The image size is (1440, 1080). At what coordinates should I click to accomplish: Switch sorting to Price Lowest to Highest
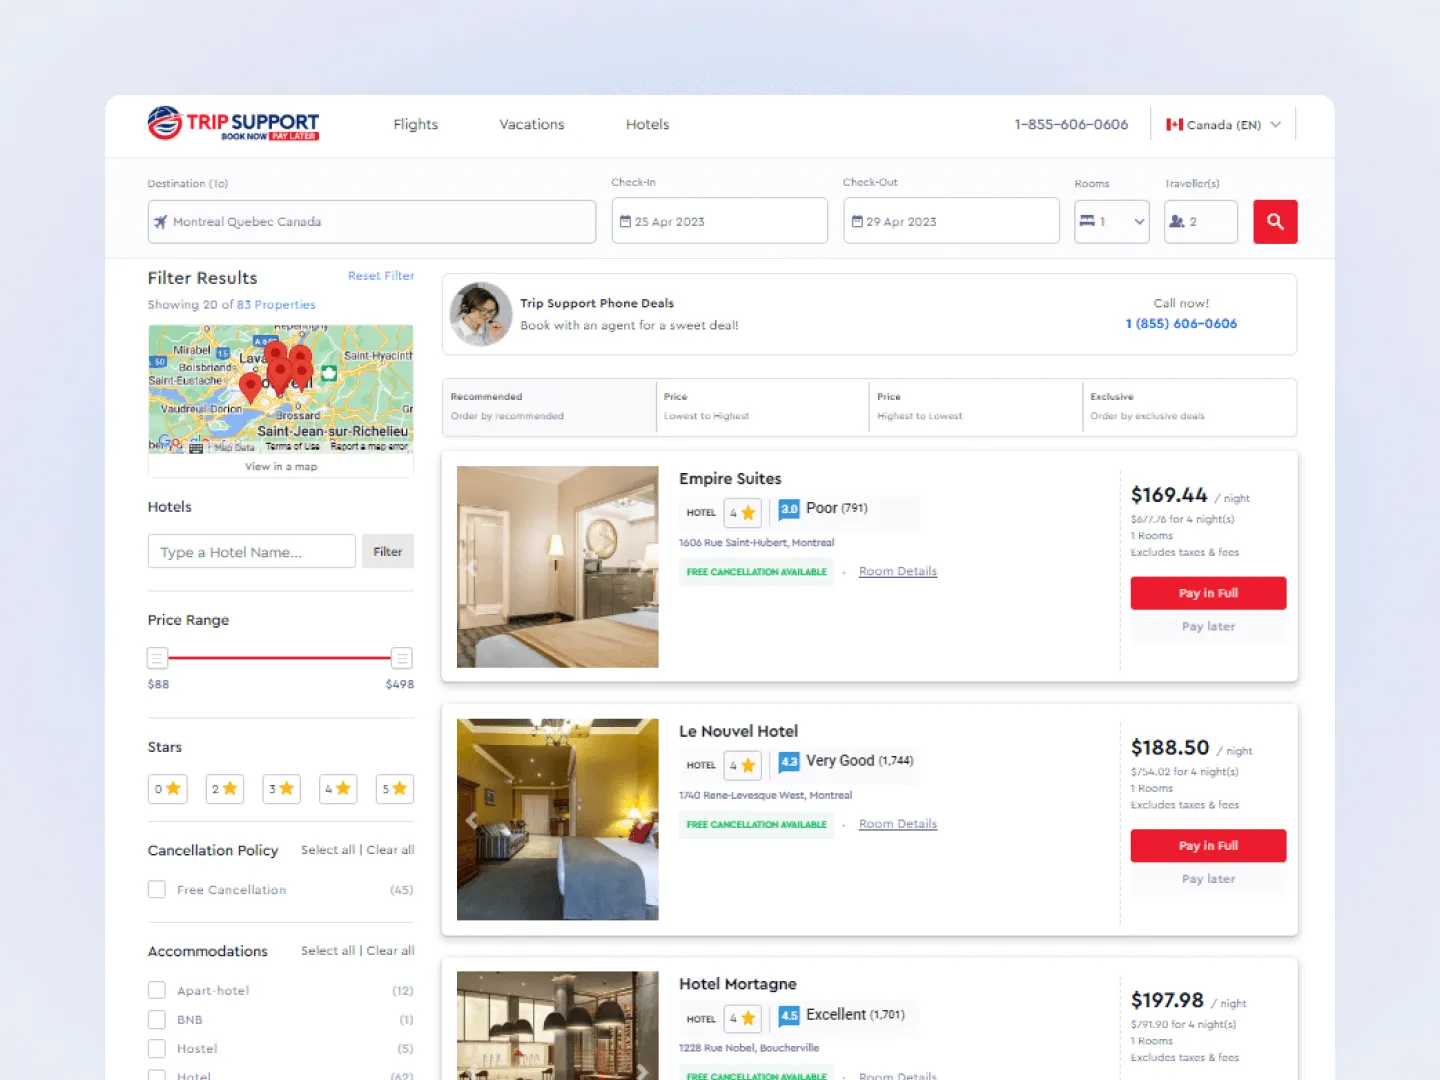click(762, 407)
